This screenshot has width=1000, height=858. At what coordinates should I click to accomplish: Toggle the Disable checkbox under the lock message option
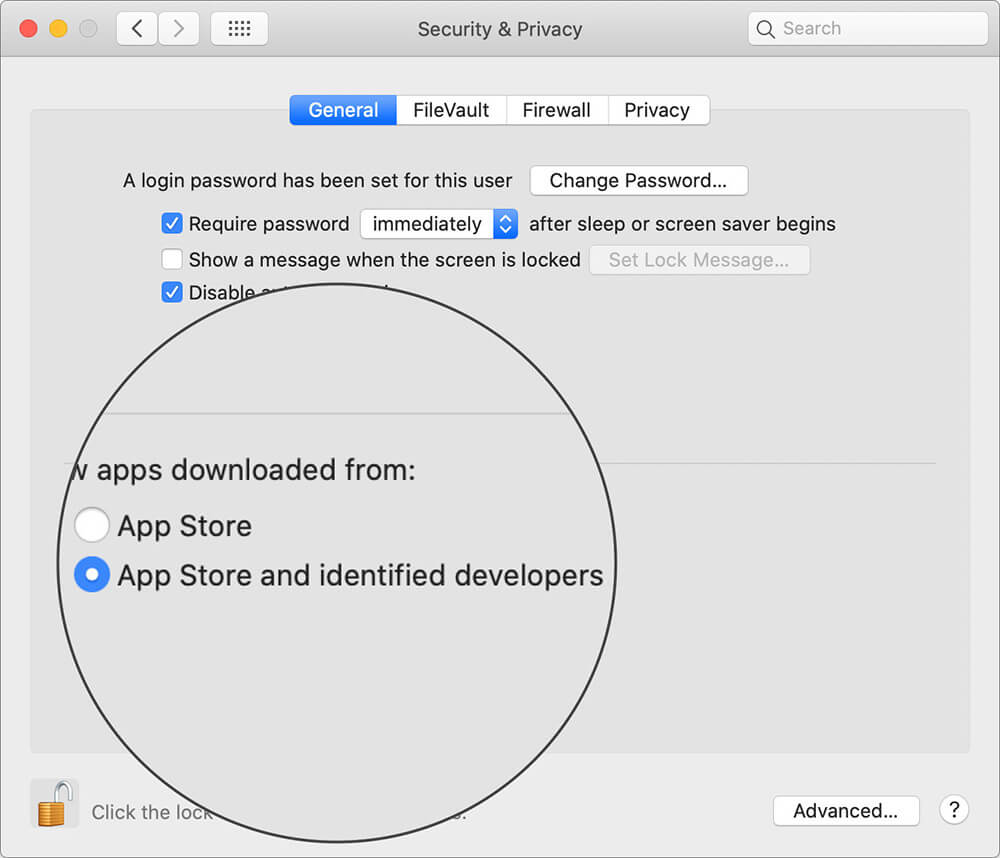[x=172, y=293]
